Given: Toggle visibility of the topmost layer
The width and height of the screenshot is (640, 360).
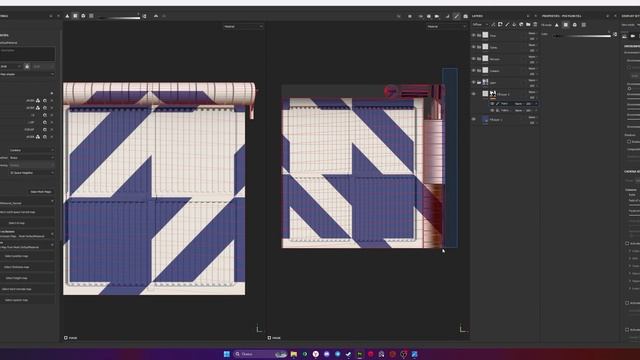Looking at the screenshot, I should coord(474,36).
